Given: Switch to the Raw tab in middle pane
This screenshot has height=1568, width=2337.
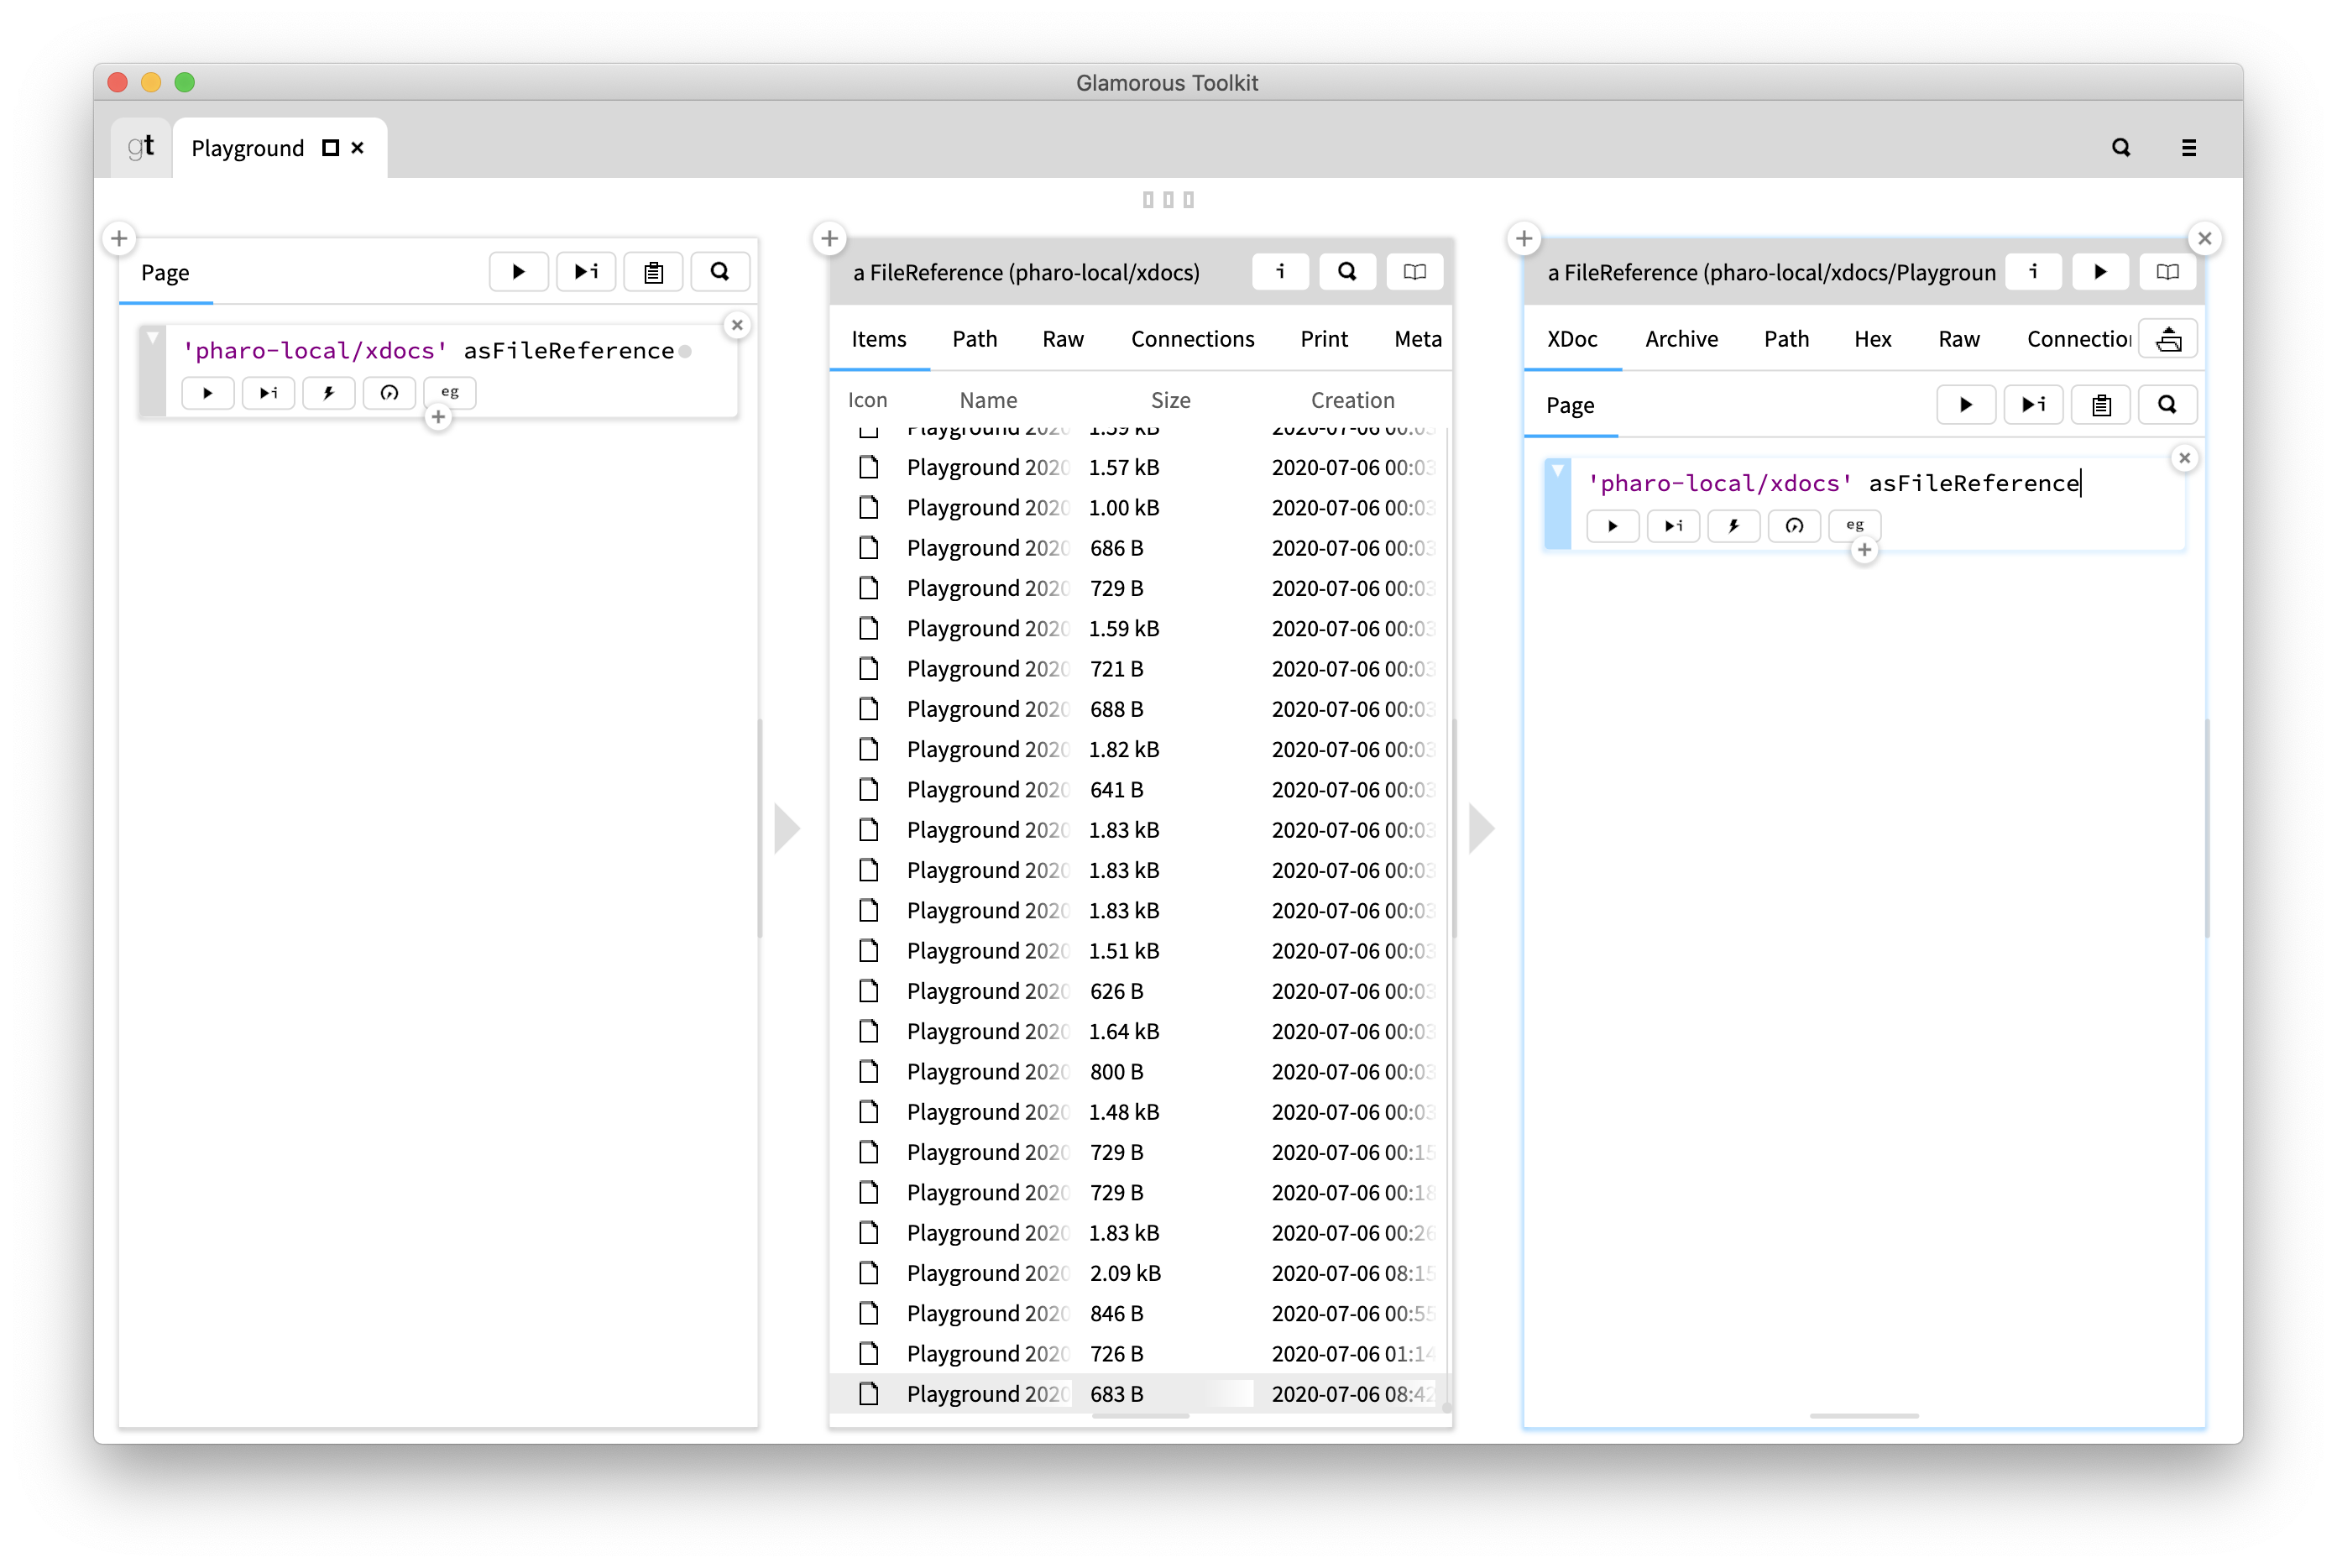Looking at the screenshot, I should [x=1063, y=340].
